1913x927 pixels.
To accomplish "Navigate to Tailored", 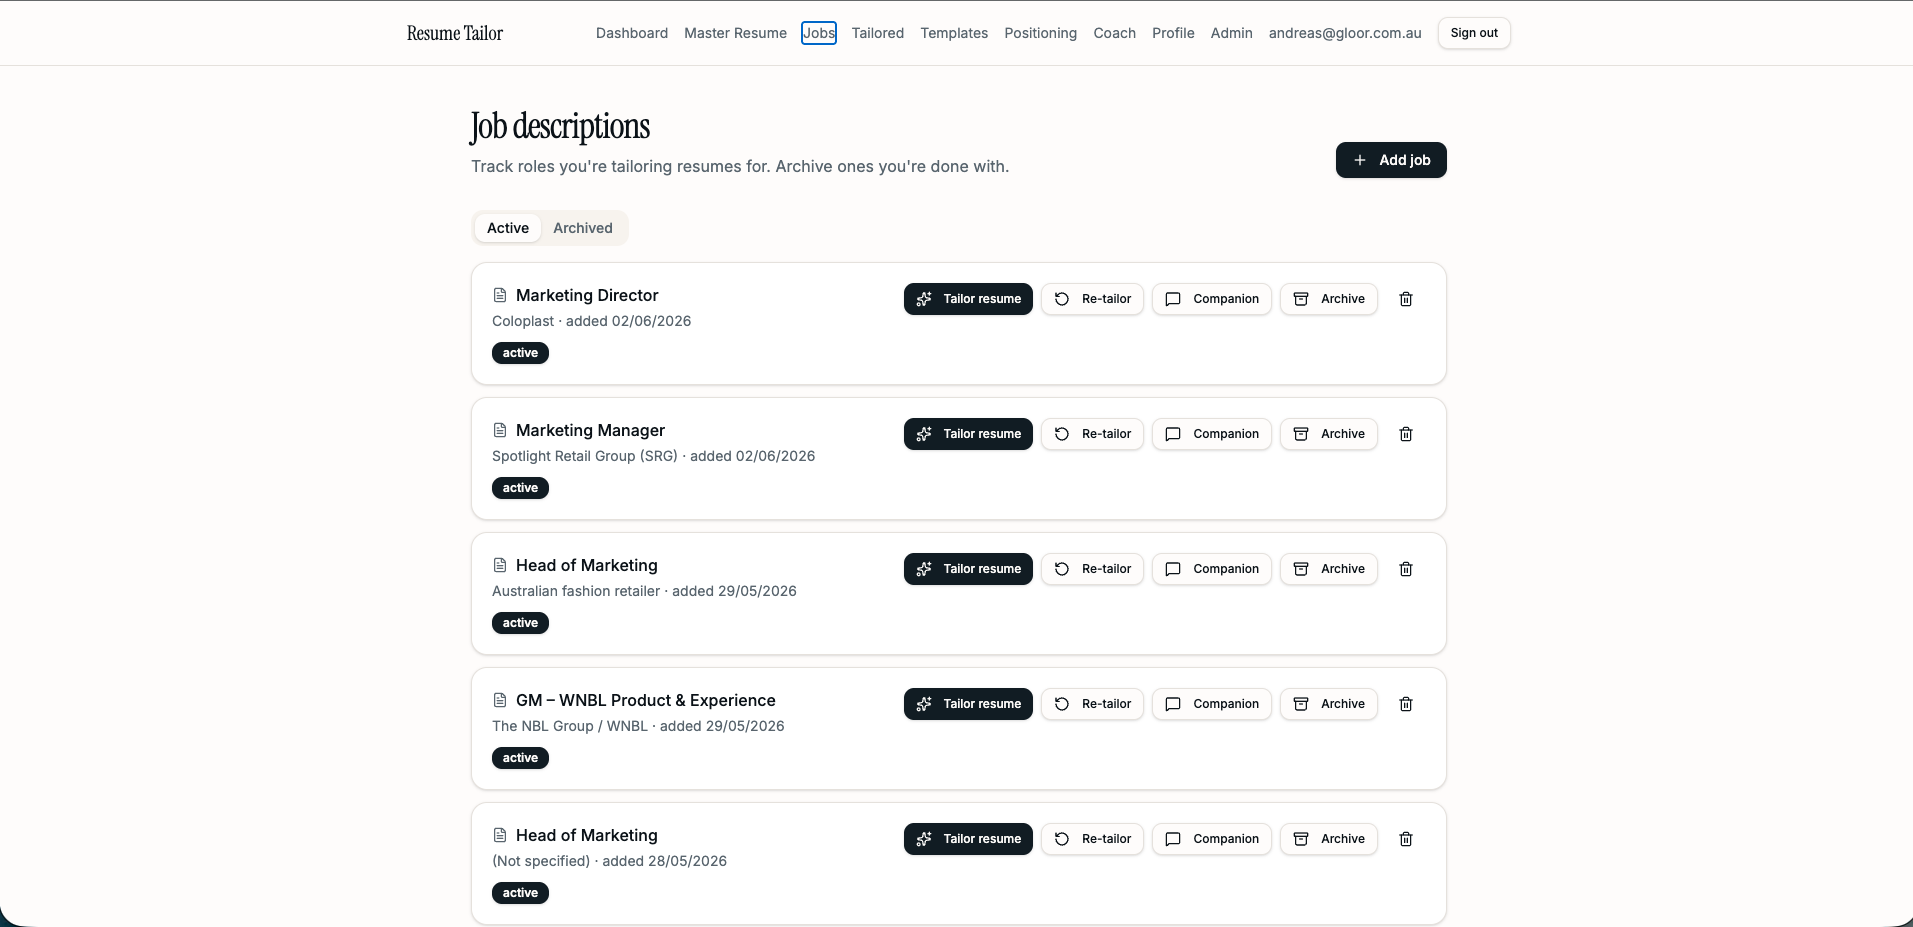I will coord(878,33).
